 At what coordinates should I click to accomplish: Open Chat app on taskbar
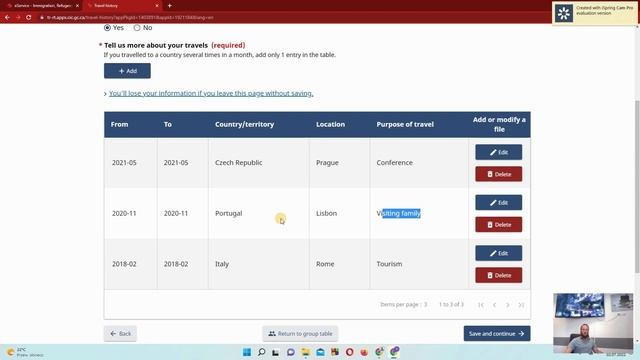(x=291, y=352)
